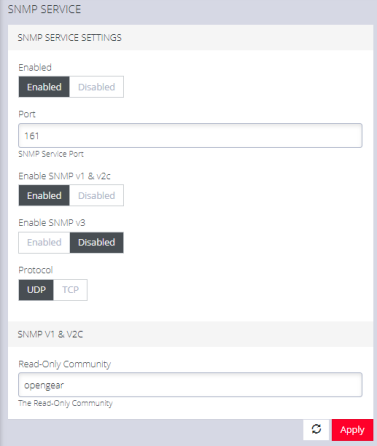Select Disabled for SNMP v3
Image resolution: width=377 pixels, height=446 pixels.
pyautogui.click(x=97, y=242)
